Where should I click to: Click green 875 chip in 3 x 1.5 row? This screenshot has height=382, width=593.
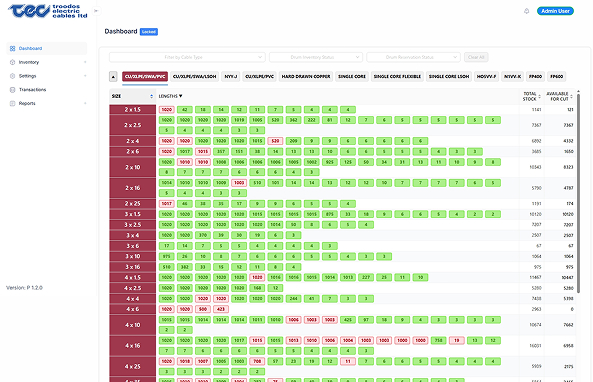click(x=330, y=214)
